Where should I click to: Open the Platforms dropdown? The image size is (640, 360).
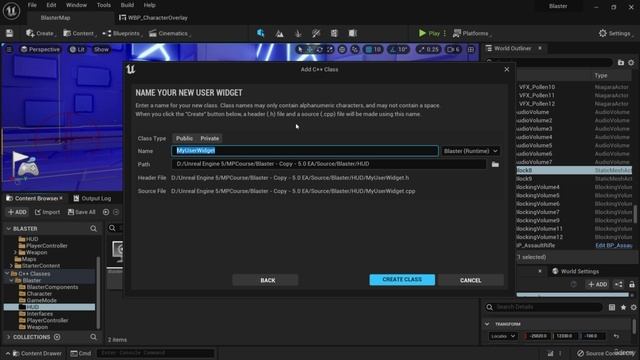click(x=472, y=33)
